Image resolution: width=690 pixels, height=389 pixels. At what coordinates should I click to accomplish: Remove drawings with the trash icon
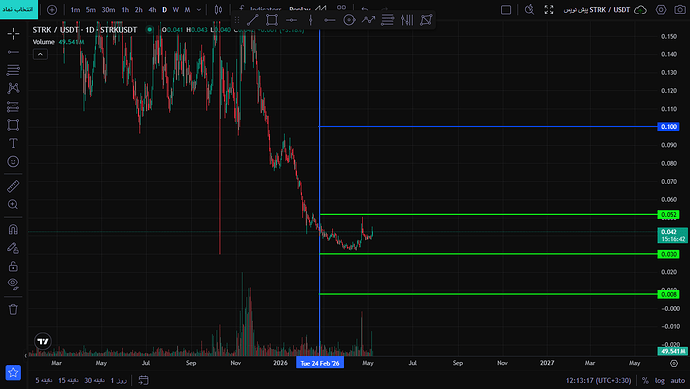[x=13, y=309]
